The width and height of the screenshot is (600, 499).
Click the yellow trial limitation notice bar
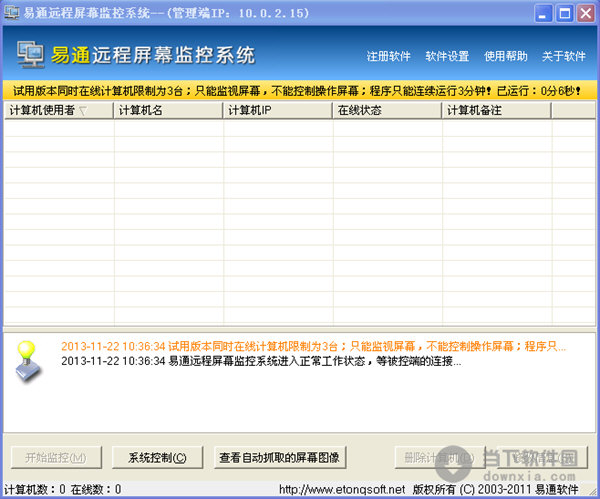click(x=300, y=91)
